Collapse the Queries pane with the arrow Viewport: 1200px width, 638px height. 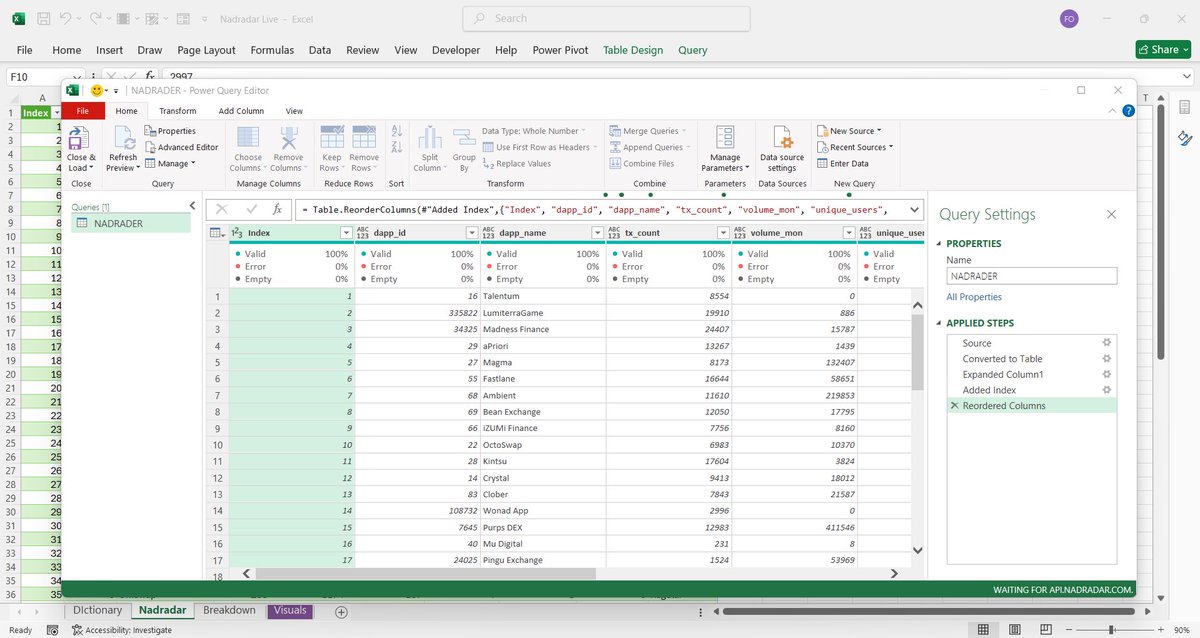192,206
